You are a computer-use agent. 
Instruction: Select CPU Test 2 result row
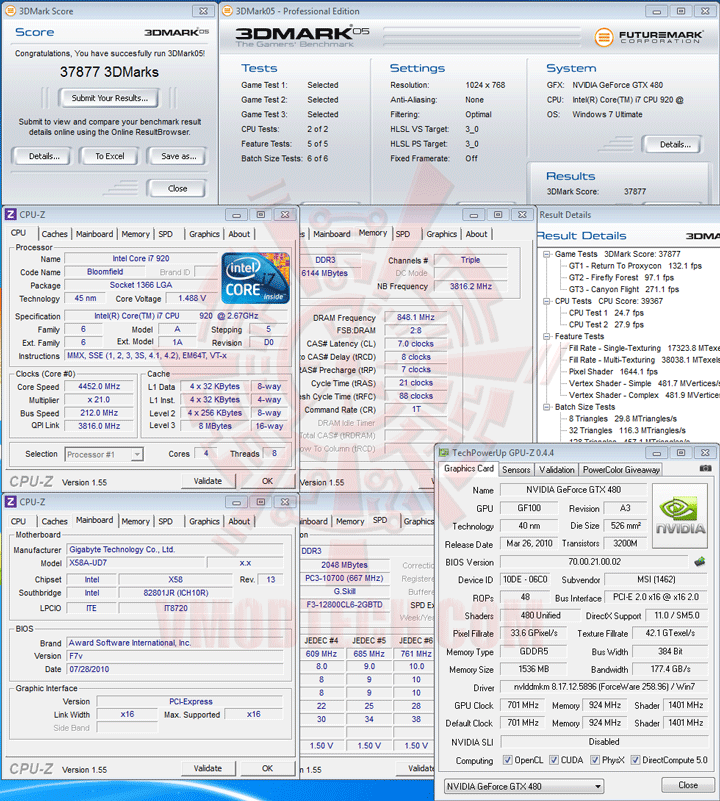point(606,324)
